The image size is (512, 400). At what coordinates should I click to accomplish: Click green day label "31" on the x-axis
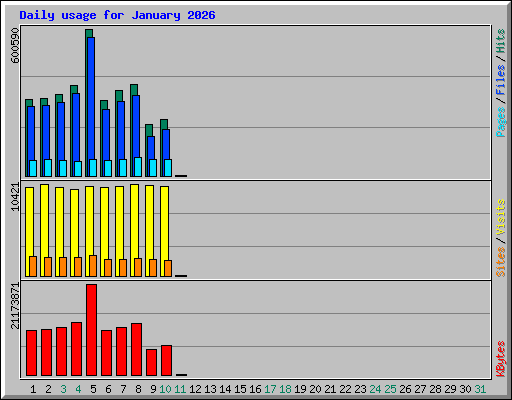(x=480, y=389)
